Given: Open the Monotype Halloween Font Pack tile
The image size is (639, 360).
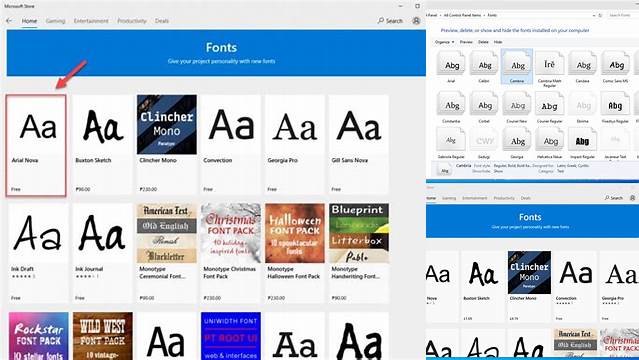Looking at the screenshot, I should click(295, 254).
